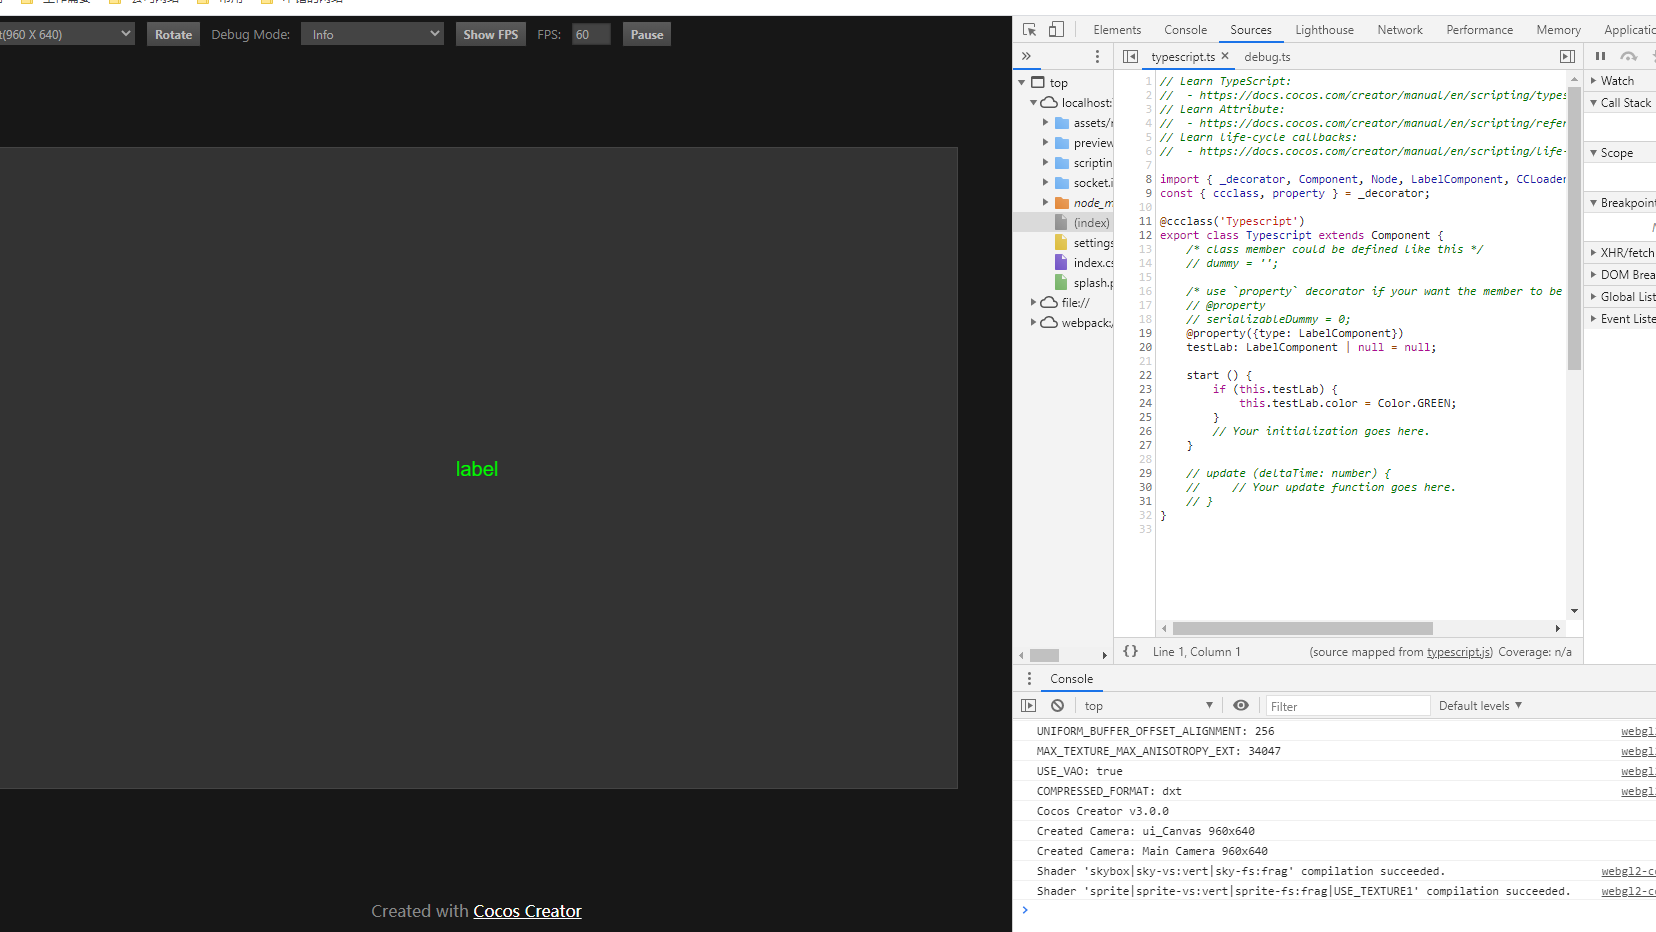1656x932 pixels.
Task: Pause the game preview
Action: pos(647,34)
